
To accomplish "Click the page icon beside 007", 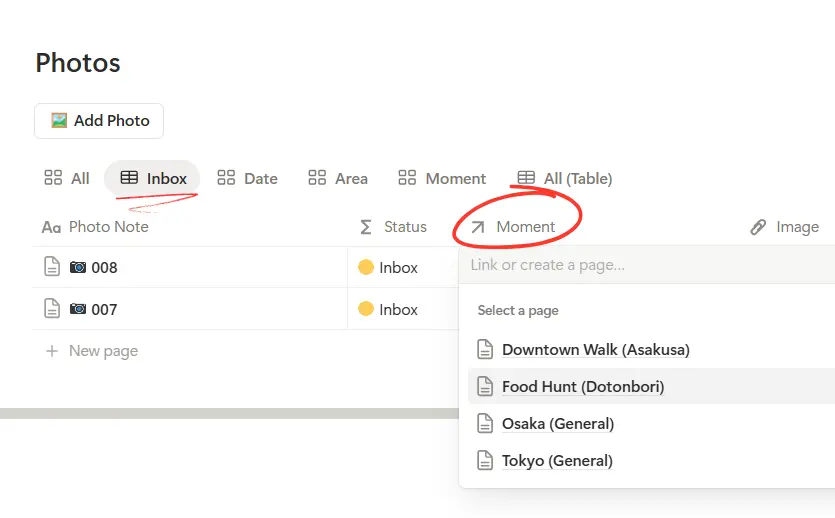I will click(x=52, y=309).
